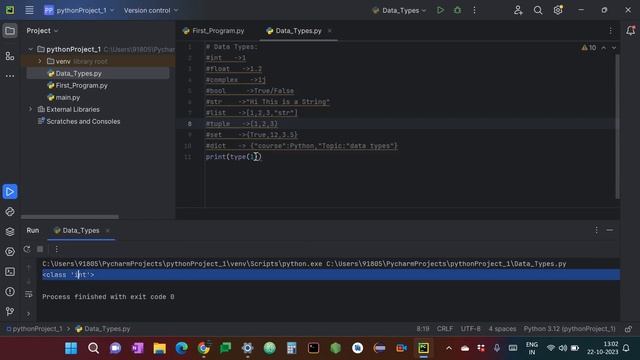Jump to previous highlighted warning
The width and height of the screenshot is (640, 360).
tap(604, 48)
